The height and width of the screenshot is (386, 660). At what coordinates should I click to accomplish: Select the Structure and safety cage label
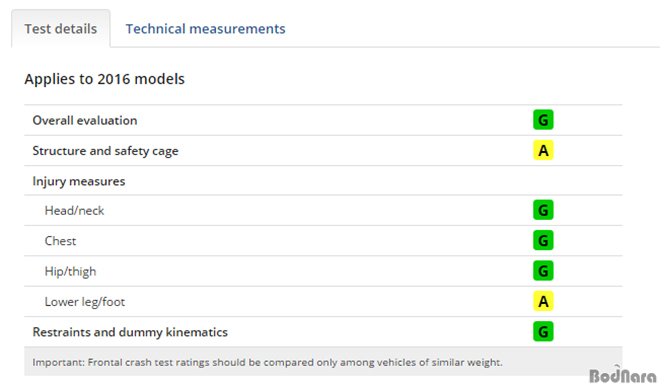click(x=105, y=151)
